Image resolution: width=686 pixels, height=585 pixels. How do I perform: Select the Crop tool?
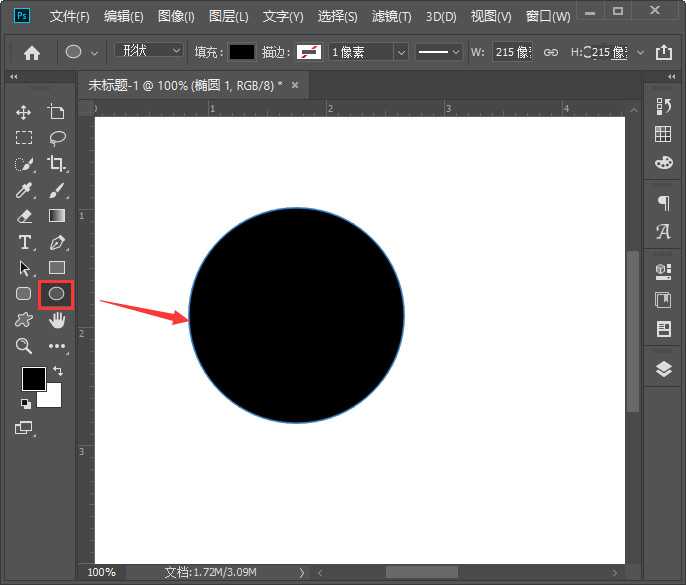point(57,164)
